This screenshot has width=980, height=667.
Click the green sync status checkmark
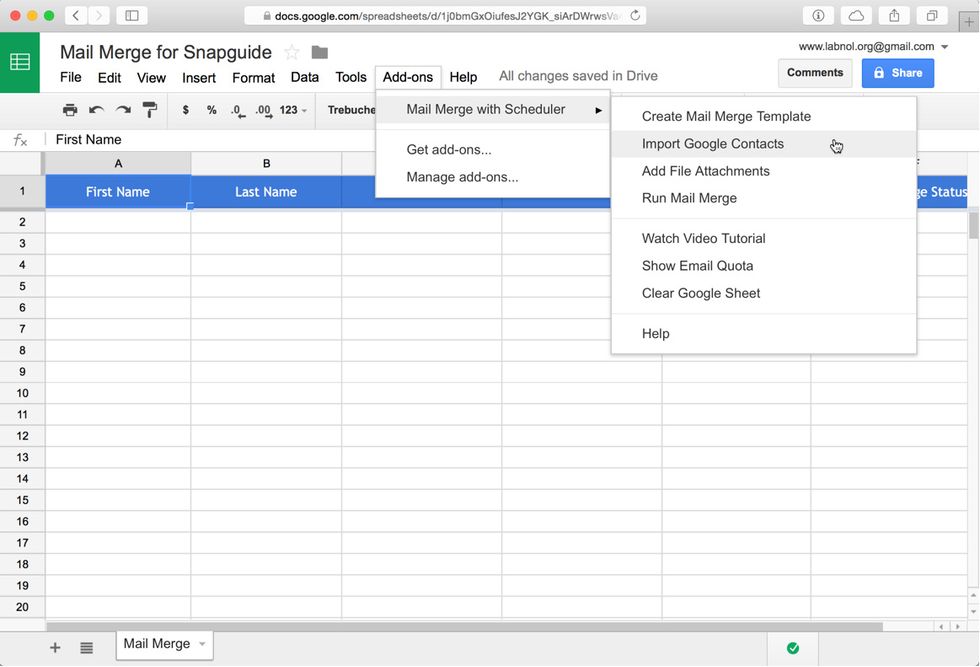[792, 648]
